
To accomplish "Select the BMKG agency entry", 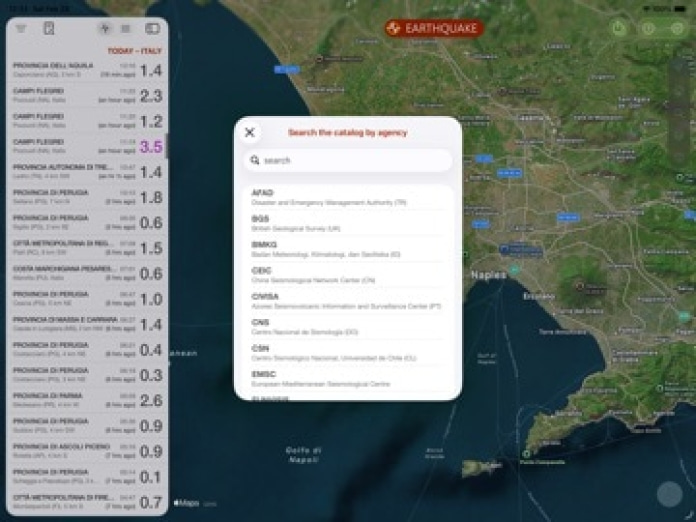I will tap(348, 249).
